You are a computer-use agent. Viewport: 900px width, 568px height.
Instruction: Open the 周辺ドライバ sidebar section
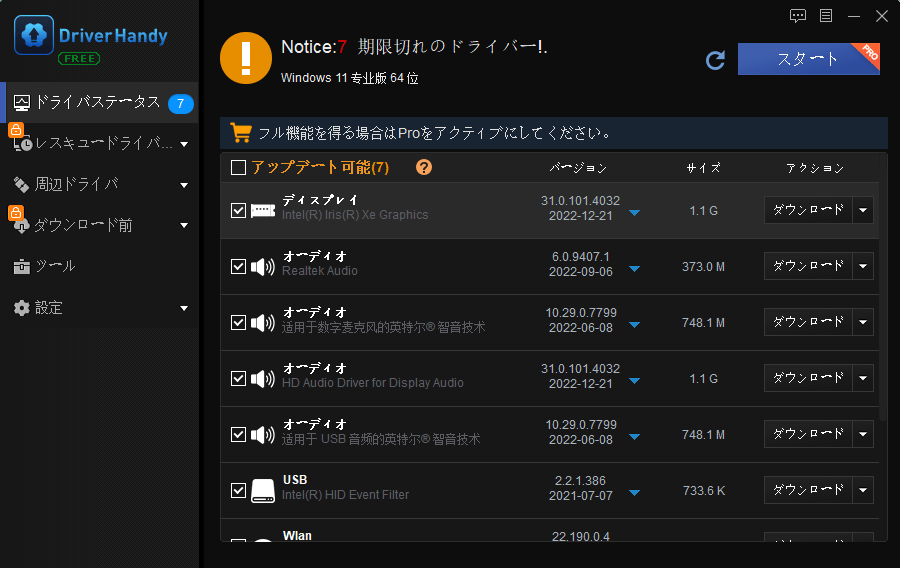pyautogui.click(x=100, y=185)
